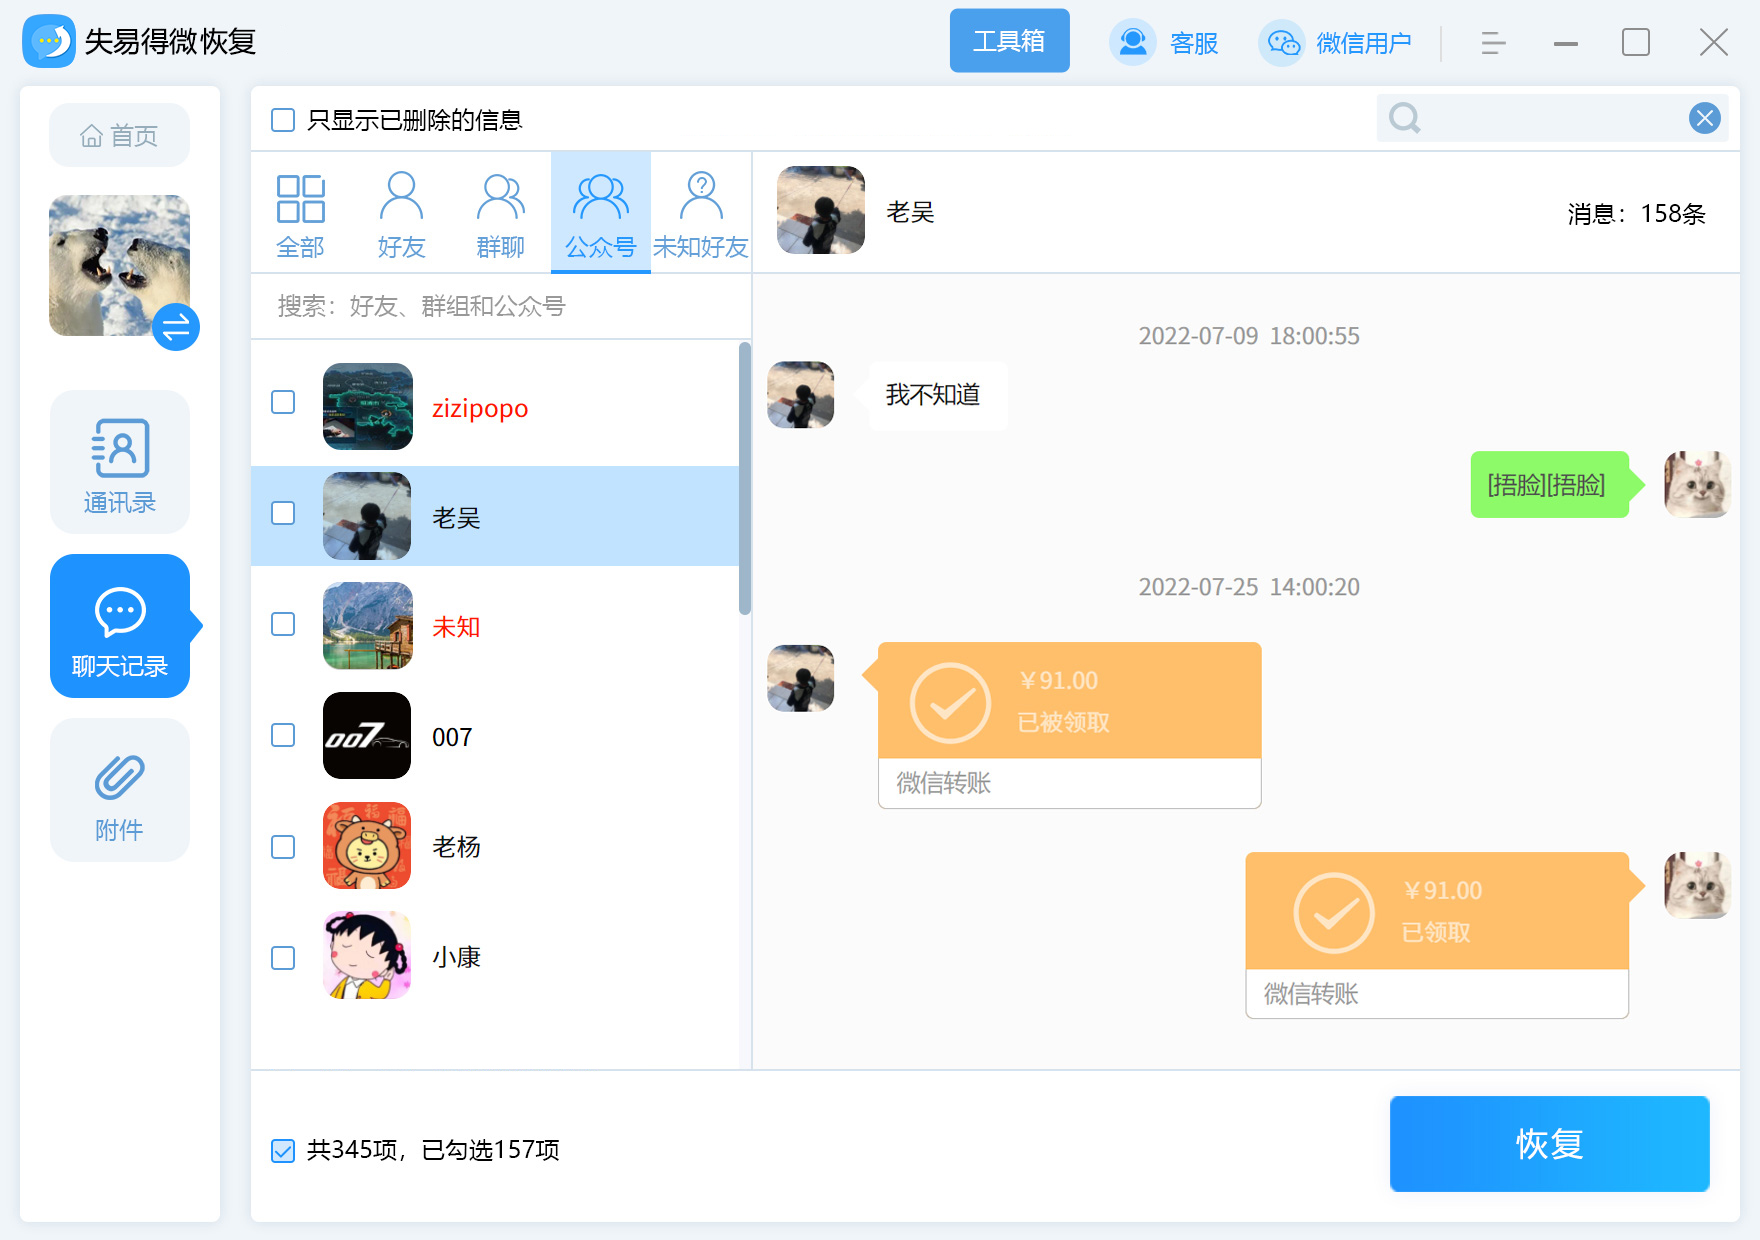Screen dimensions: 1760x1240
Task: Switch to the 好友 filter tab
Action: pos(401,212)
